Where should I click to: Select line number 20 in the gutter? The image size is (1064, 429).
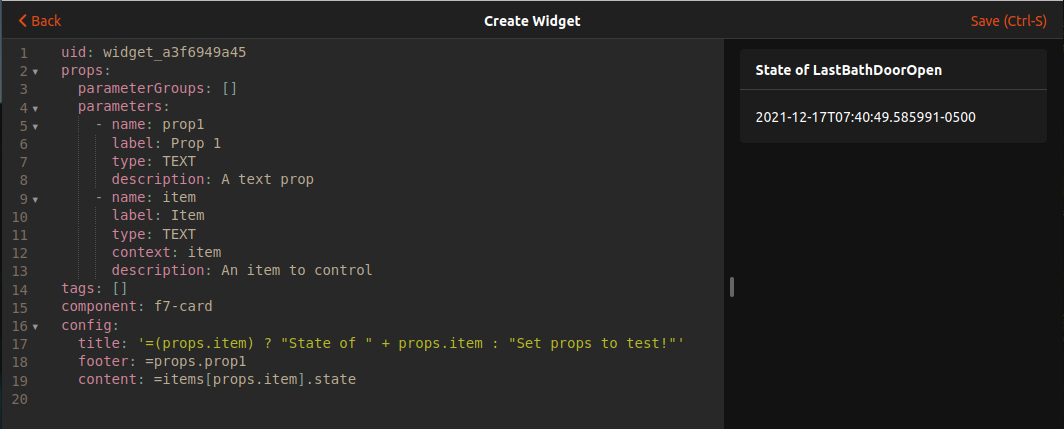tap(22, 399)
